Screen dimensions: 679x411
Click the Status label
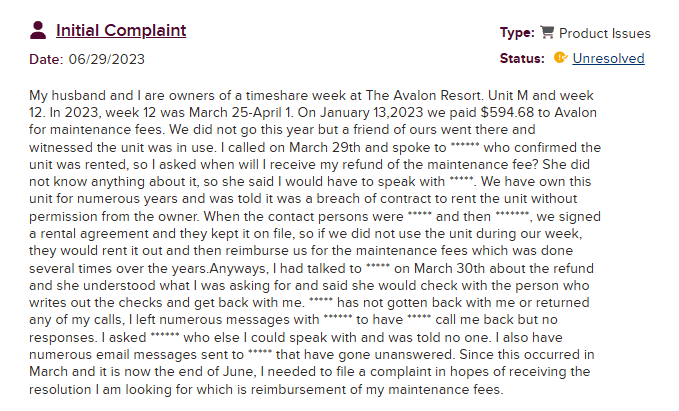click(x=522, y=58)
